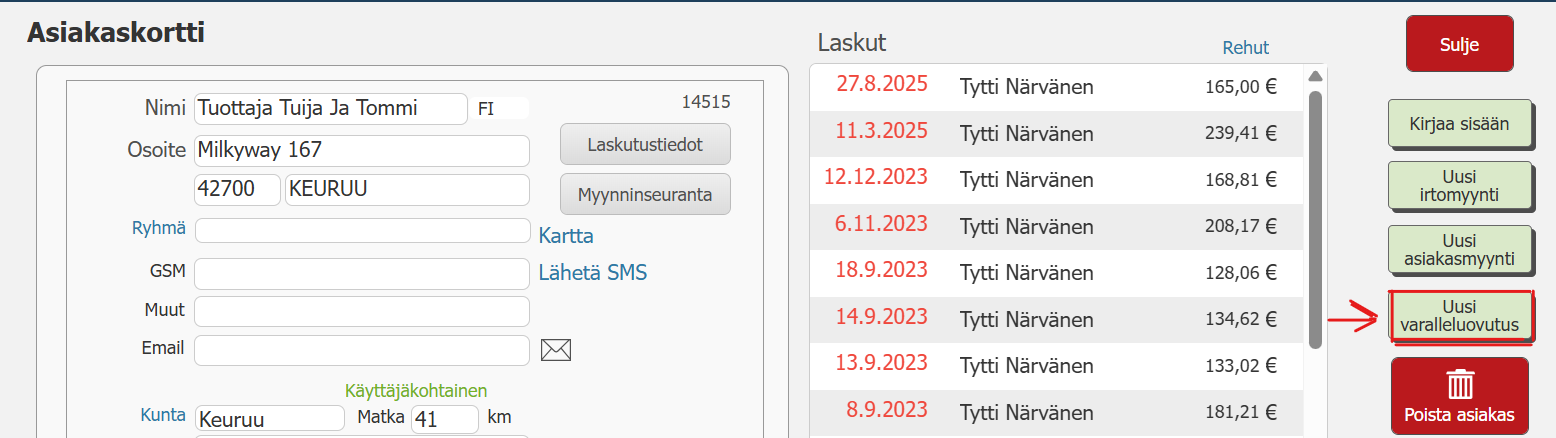Open Myynninseuranta sales tracking
Viewport: 1556px width, 438px height.
(x=645, y=194)
